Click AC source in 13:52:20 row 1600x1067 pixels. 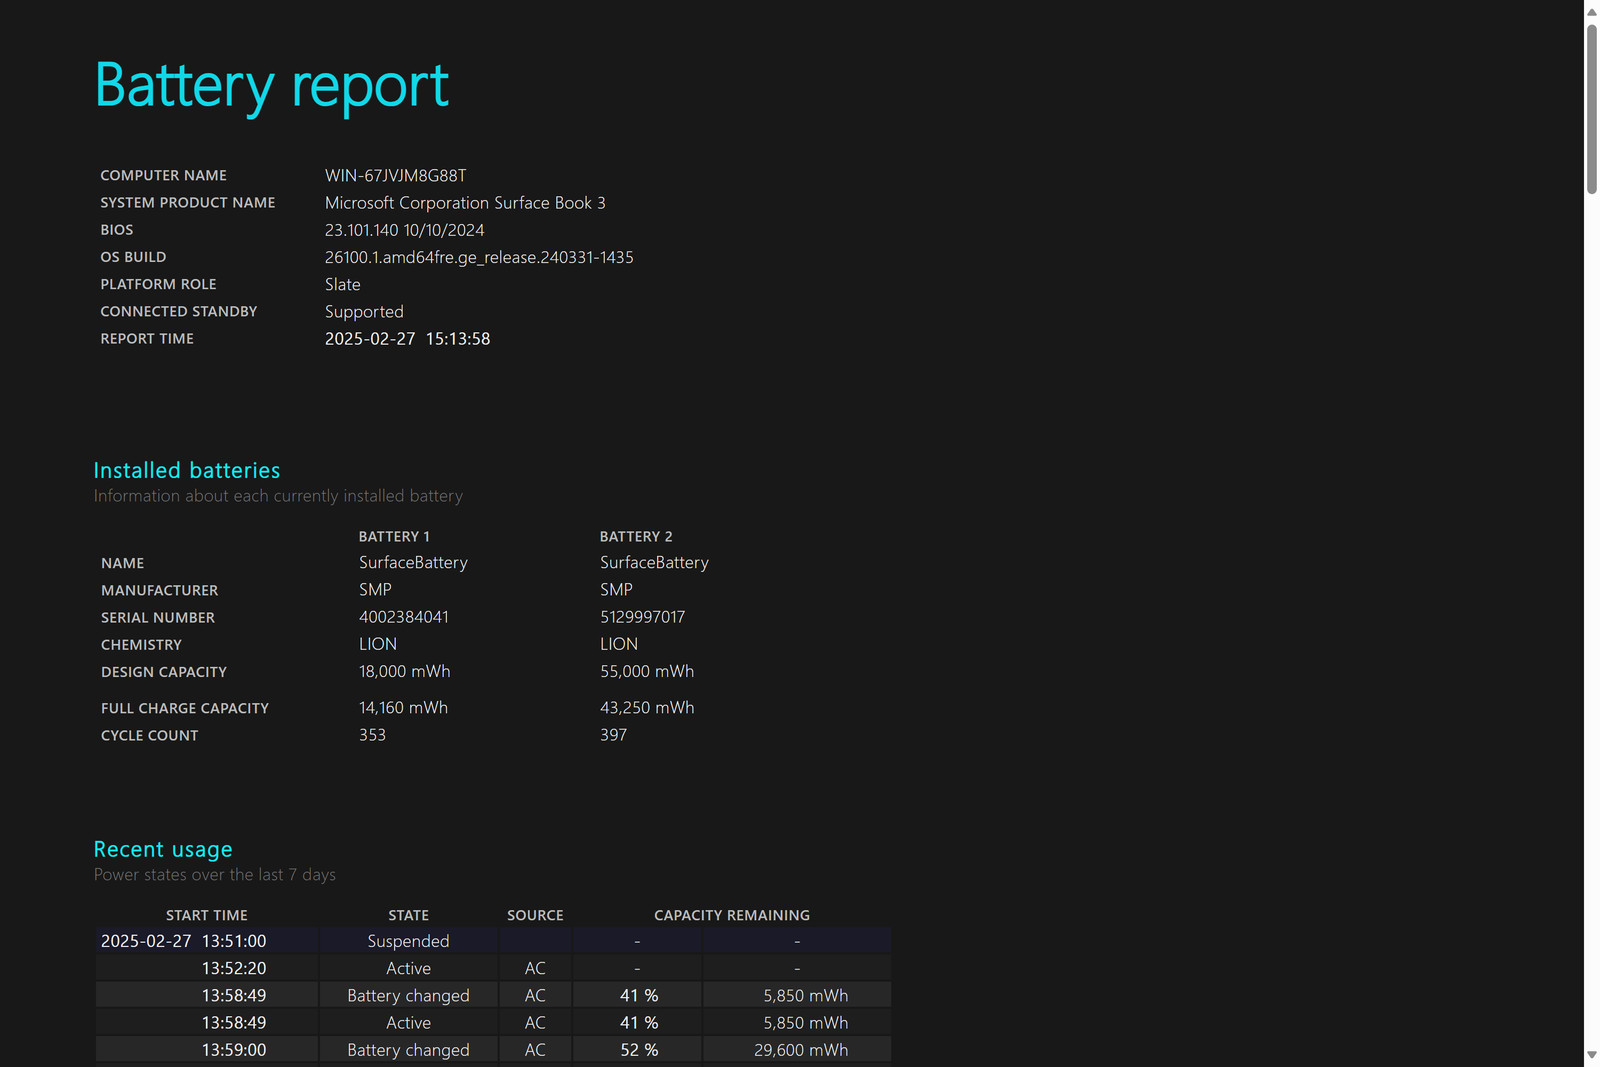pyautogui.click(x=535, y=968)
